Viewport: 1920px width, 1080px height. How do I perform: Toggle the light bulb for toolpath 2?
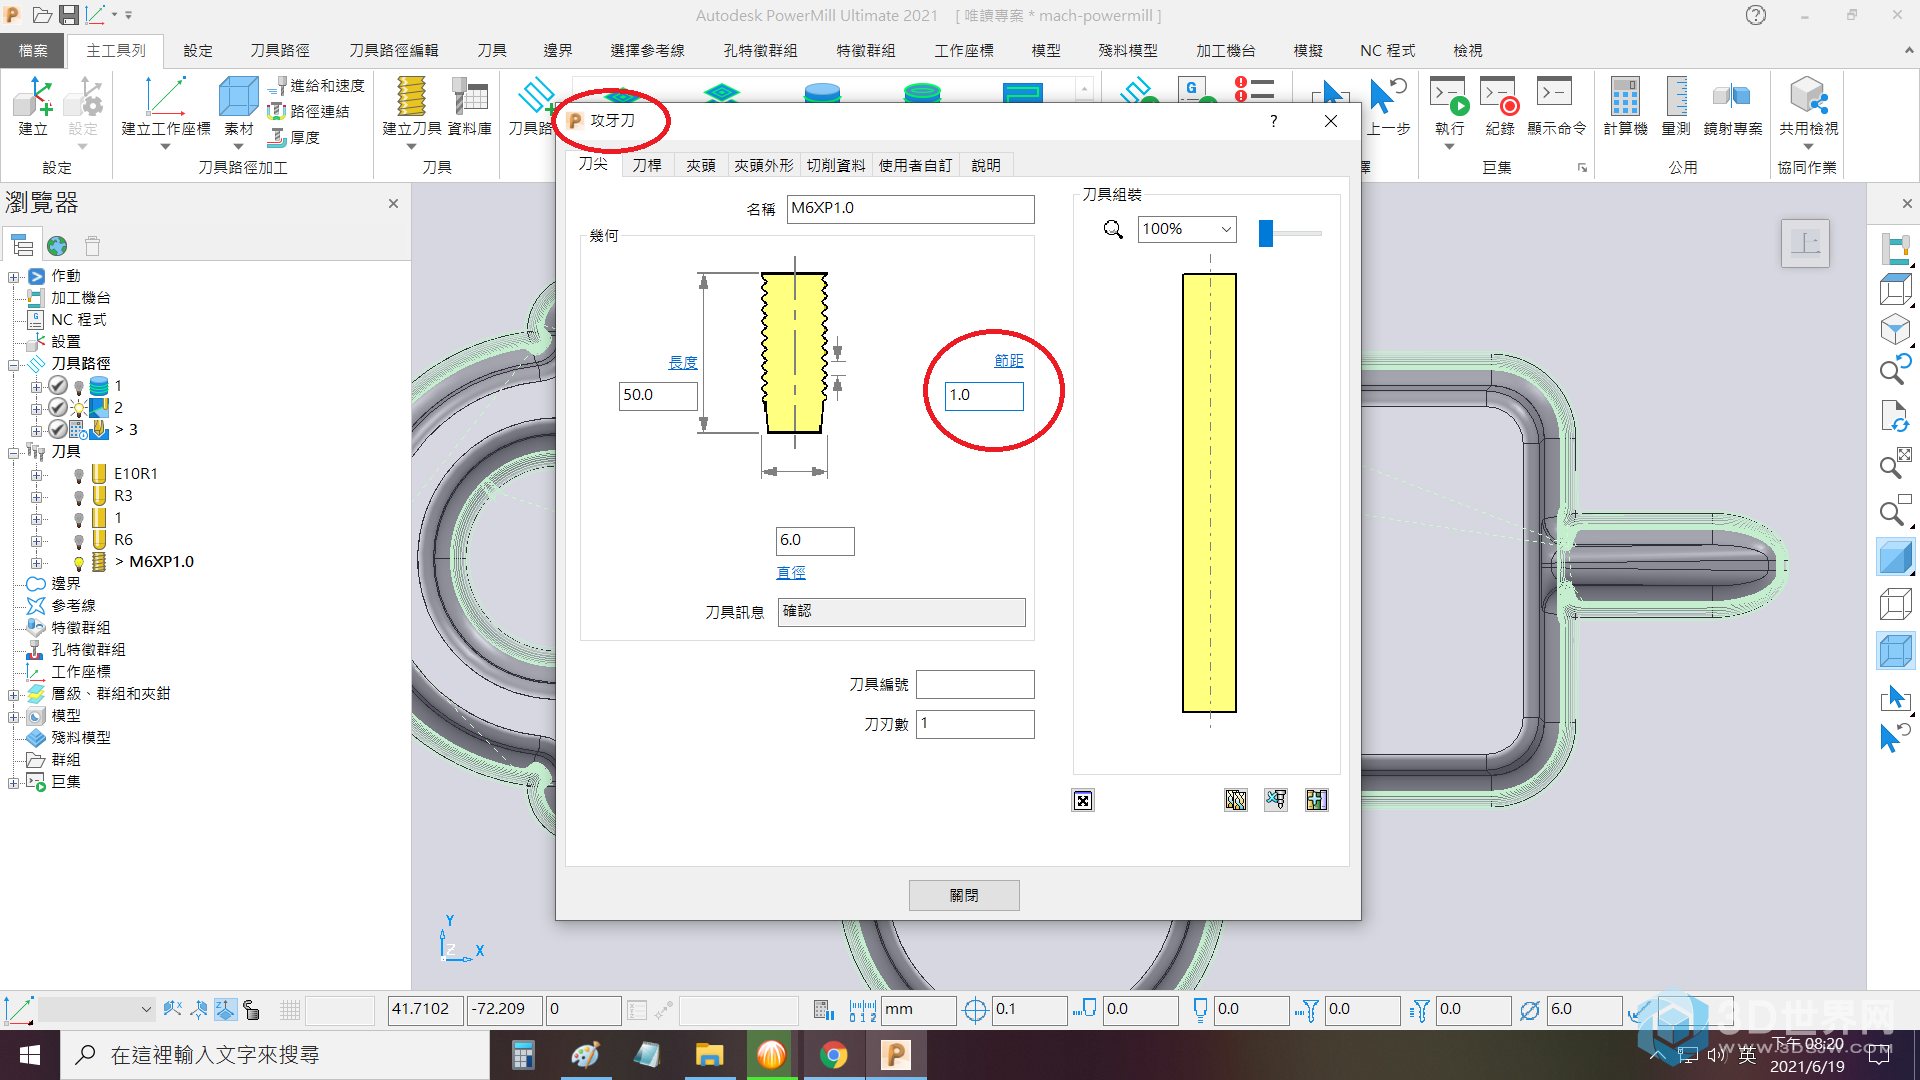tap(79, 409)
